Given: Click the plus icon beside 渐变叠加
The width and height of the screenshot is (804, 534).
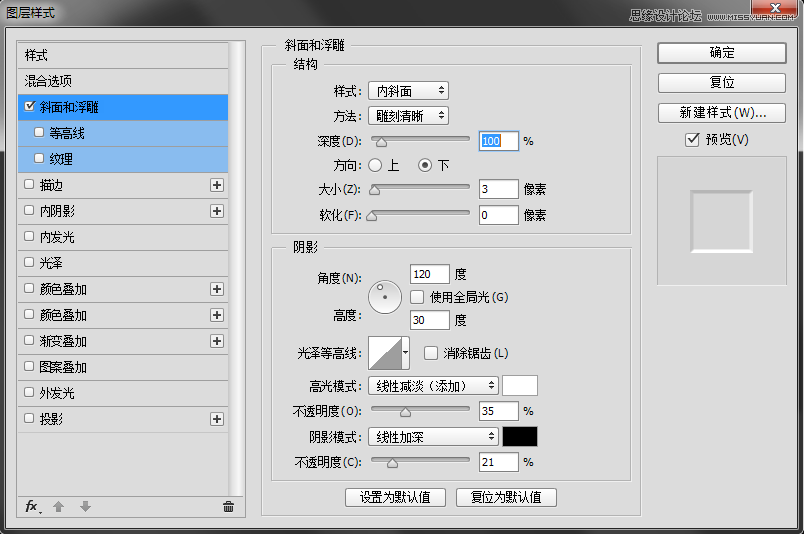Looking at the screenshot, I should [216, 341].
